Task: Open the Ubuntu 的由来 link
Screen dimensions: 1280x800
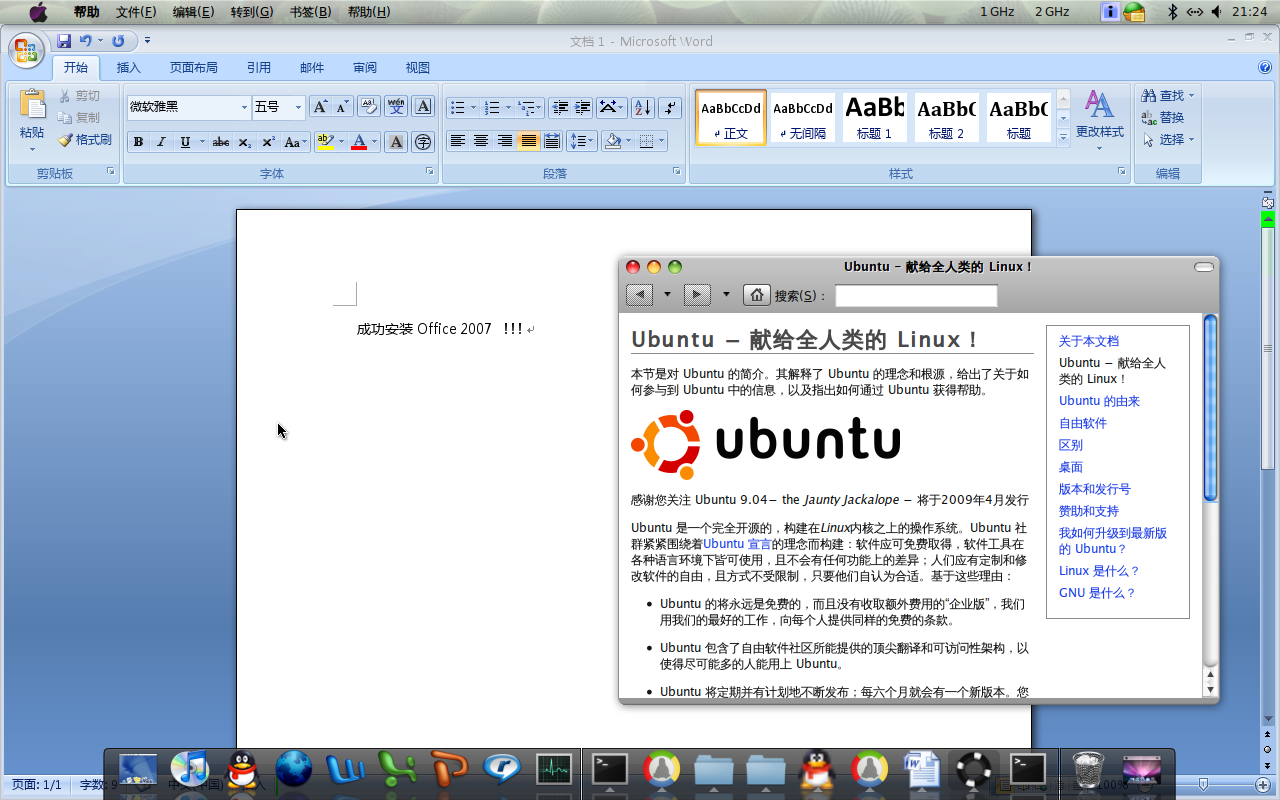Action: pos(1099,401)
